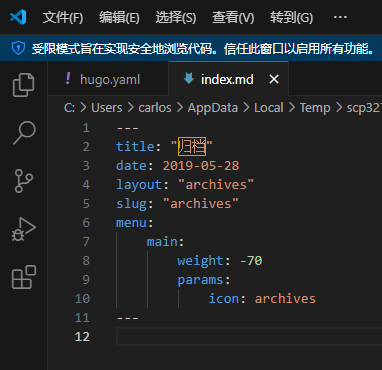Open Run and Debug view icon

point(24,229)
